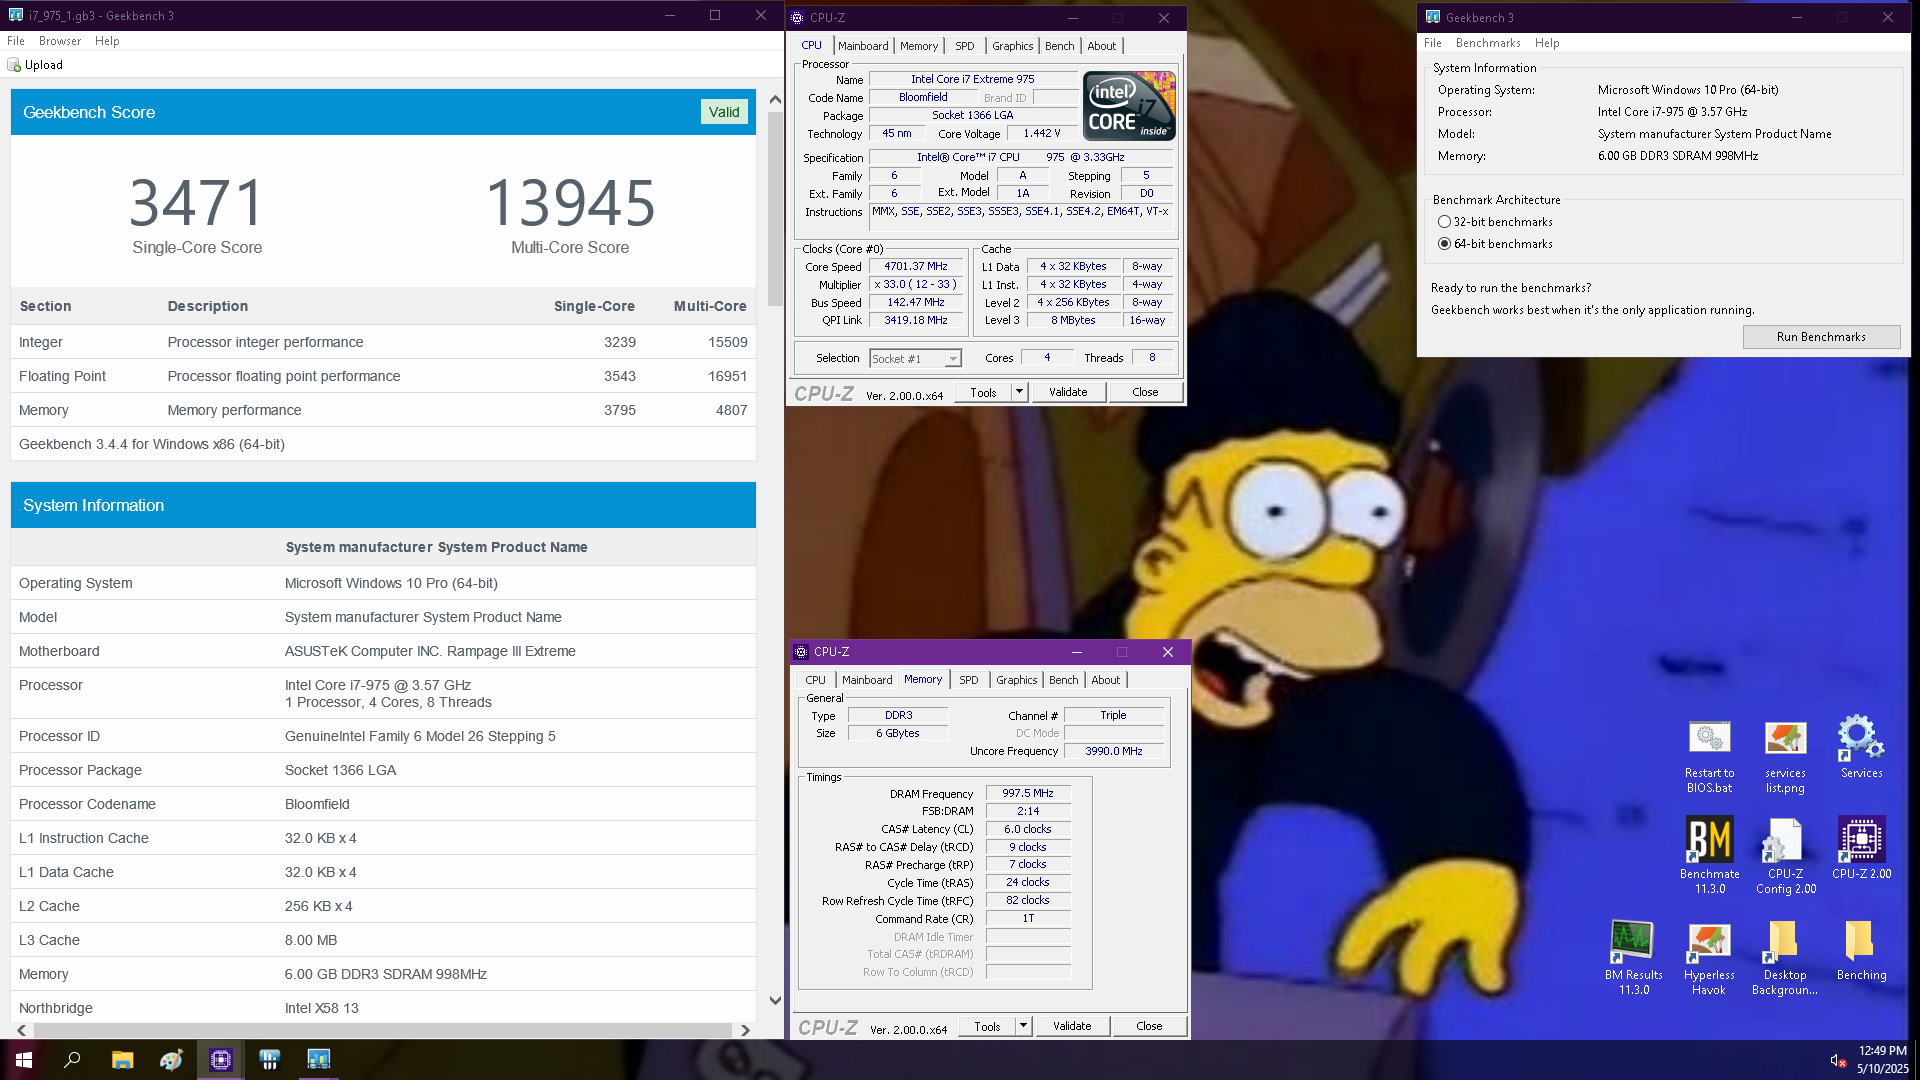The height and width of the screenshot is (1080, 1920).
Task: Click Close button in upper CPU-Z
Action: (x=1145, y=392)
